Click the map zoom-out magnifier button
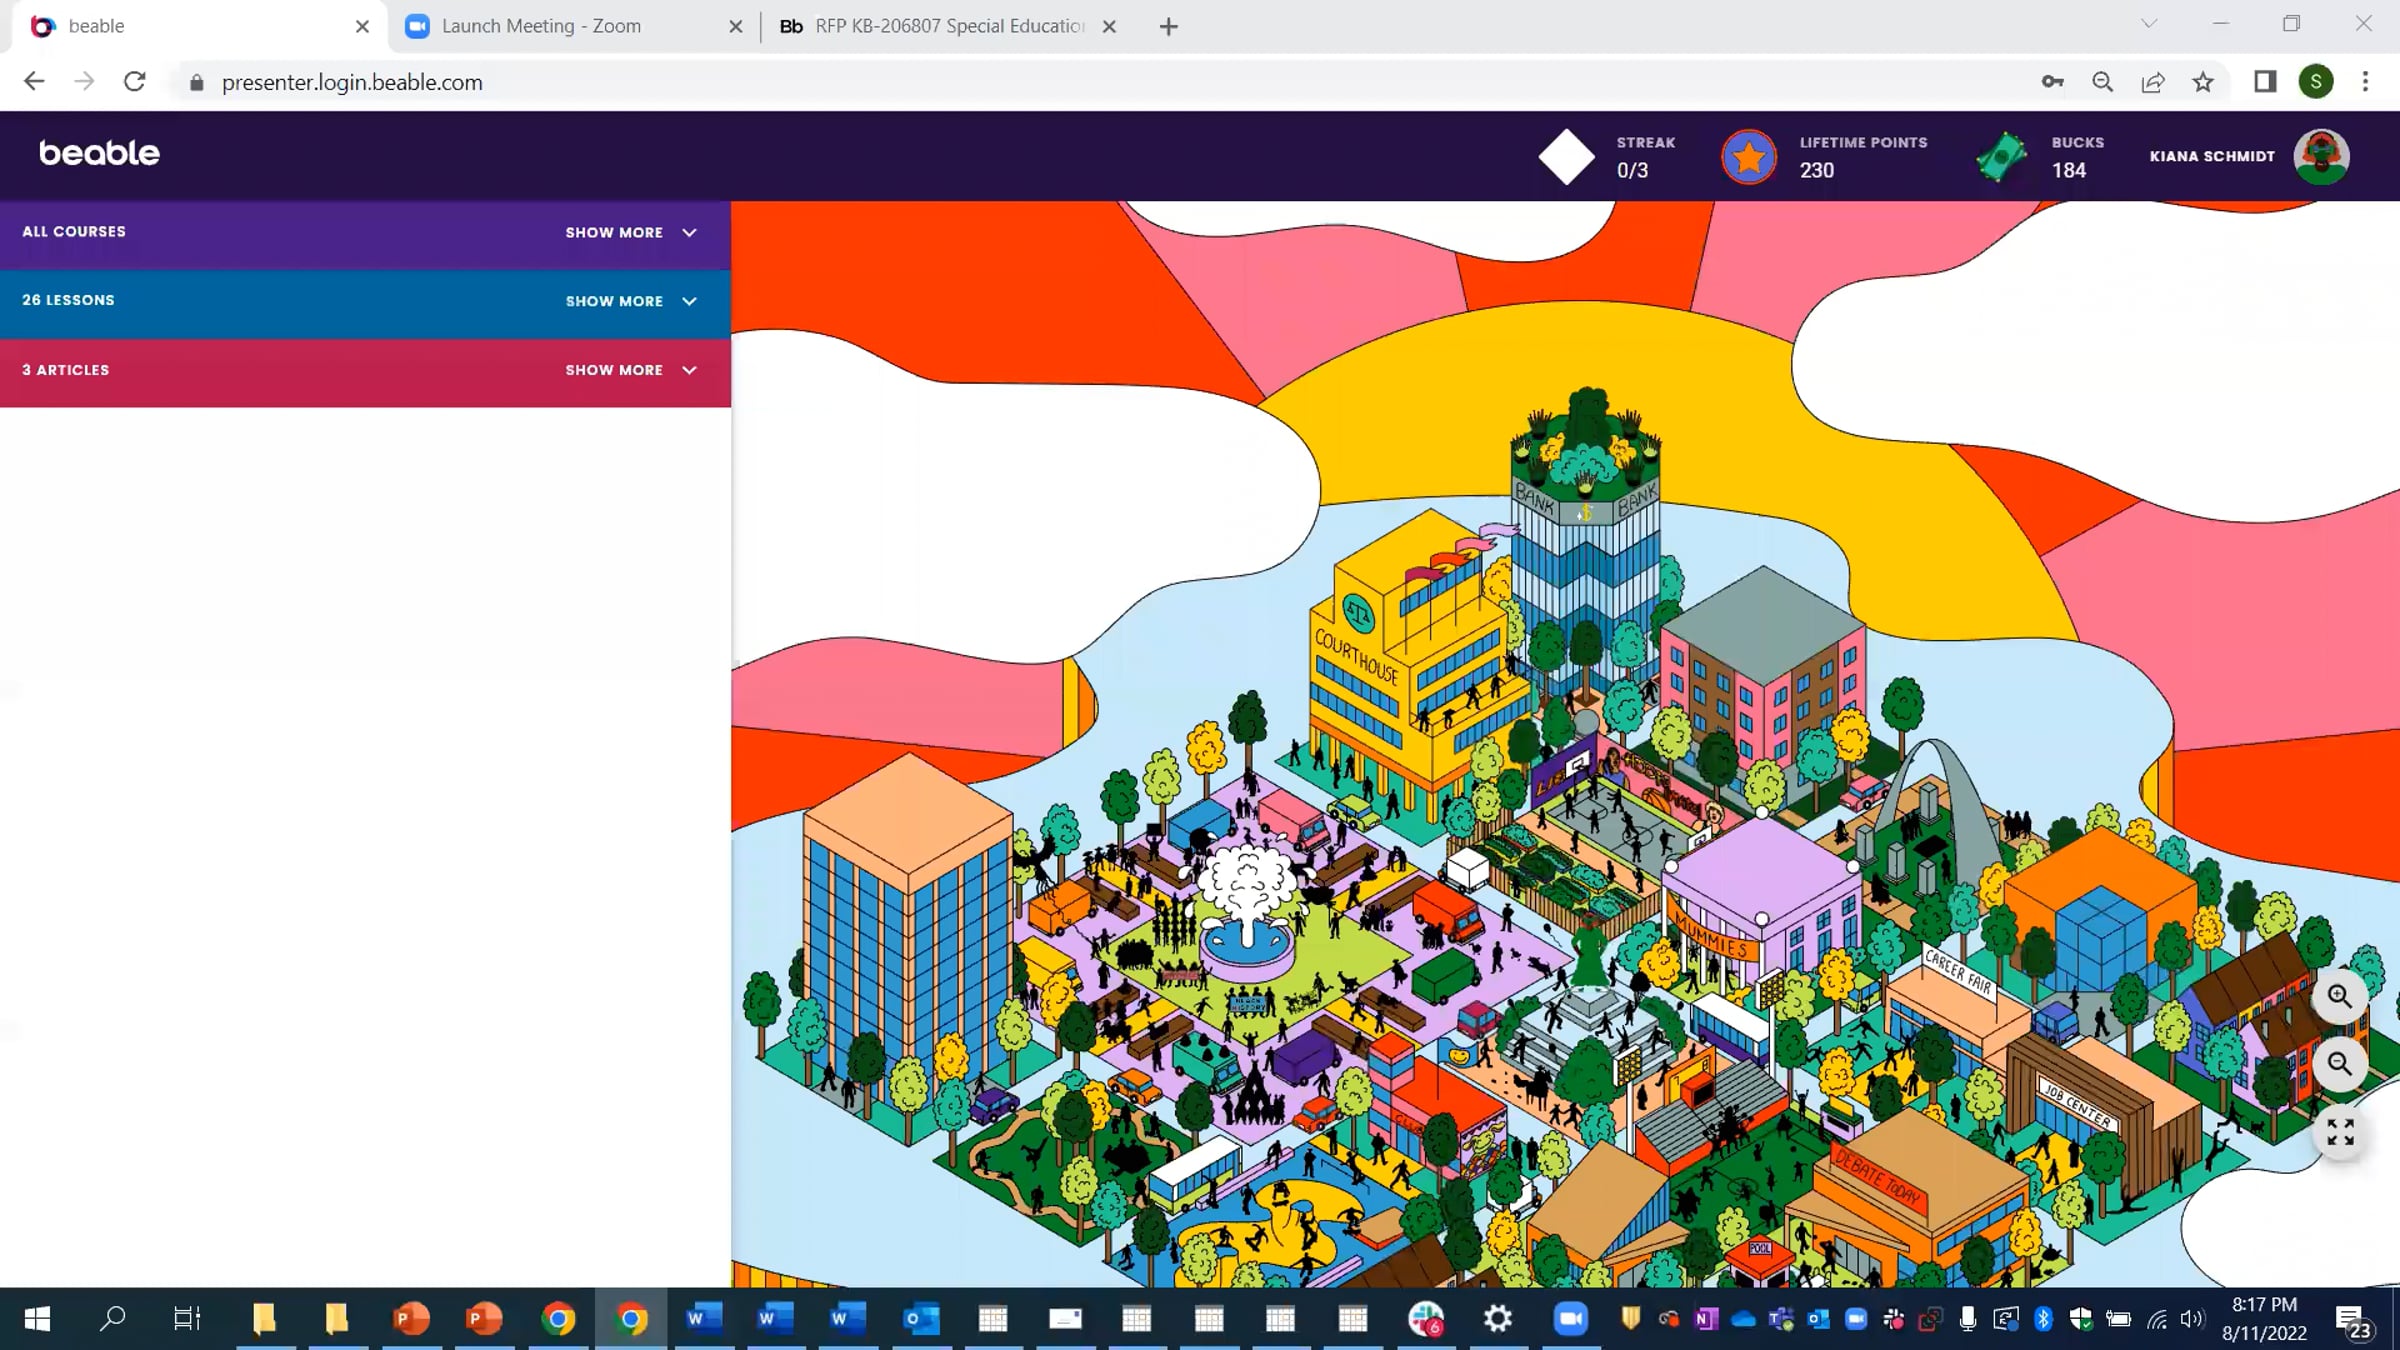The height and width of the screenshot is (1350, 2400). click(2339, 1063)
